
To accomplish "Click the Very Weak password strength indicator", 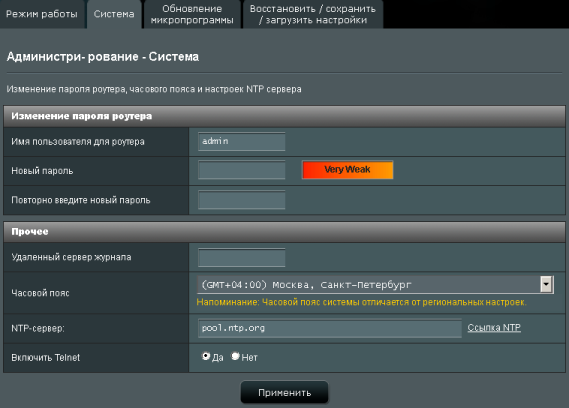I will (347, 170).
